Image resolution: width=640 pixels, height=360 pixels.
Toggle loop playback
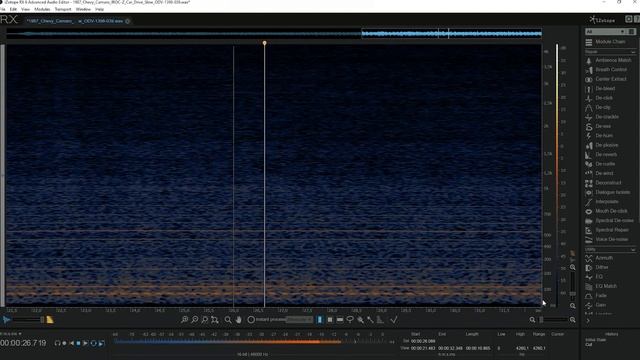(93, 344)
